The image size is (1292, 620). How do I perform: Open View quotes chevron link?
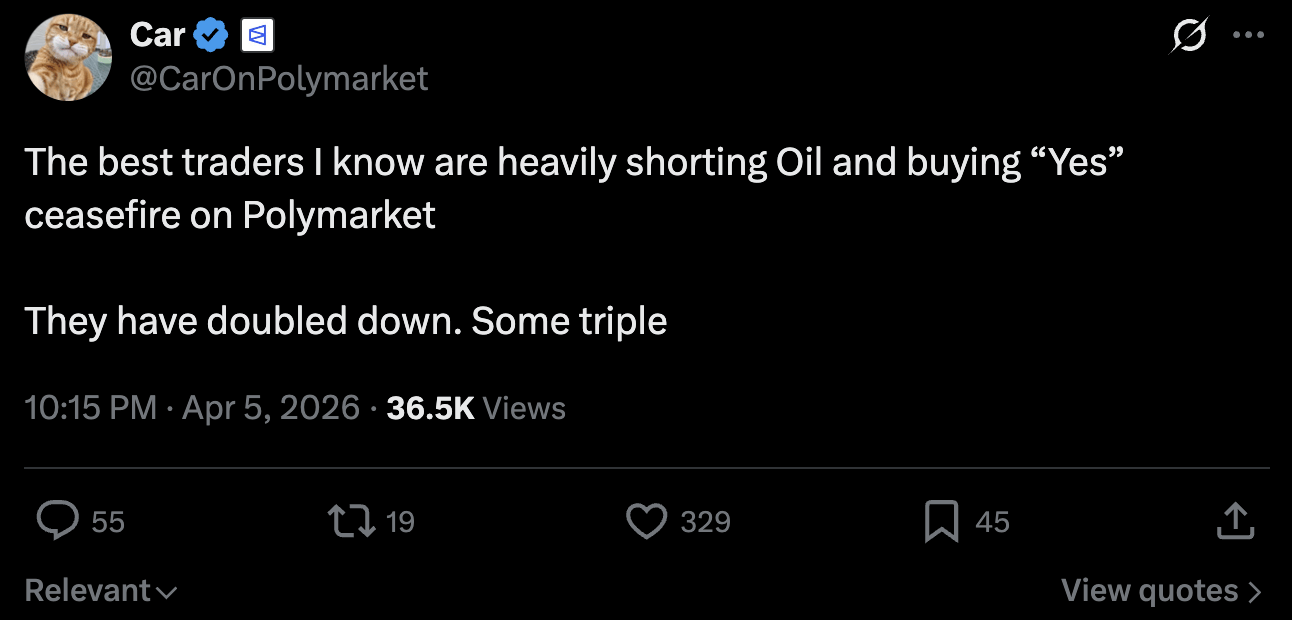(x=1161, y=591)
